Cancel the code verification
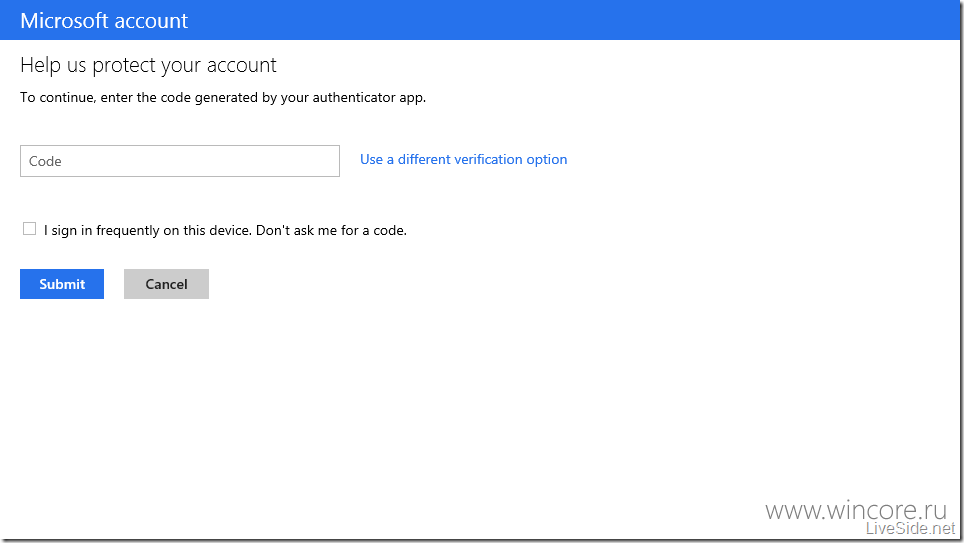The height and width of the screenshot is (543, 964). pyautogui.click(x=166, y=284)
